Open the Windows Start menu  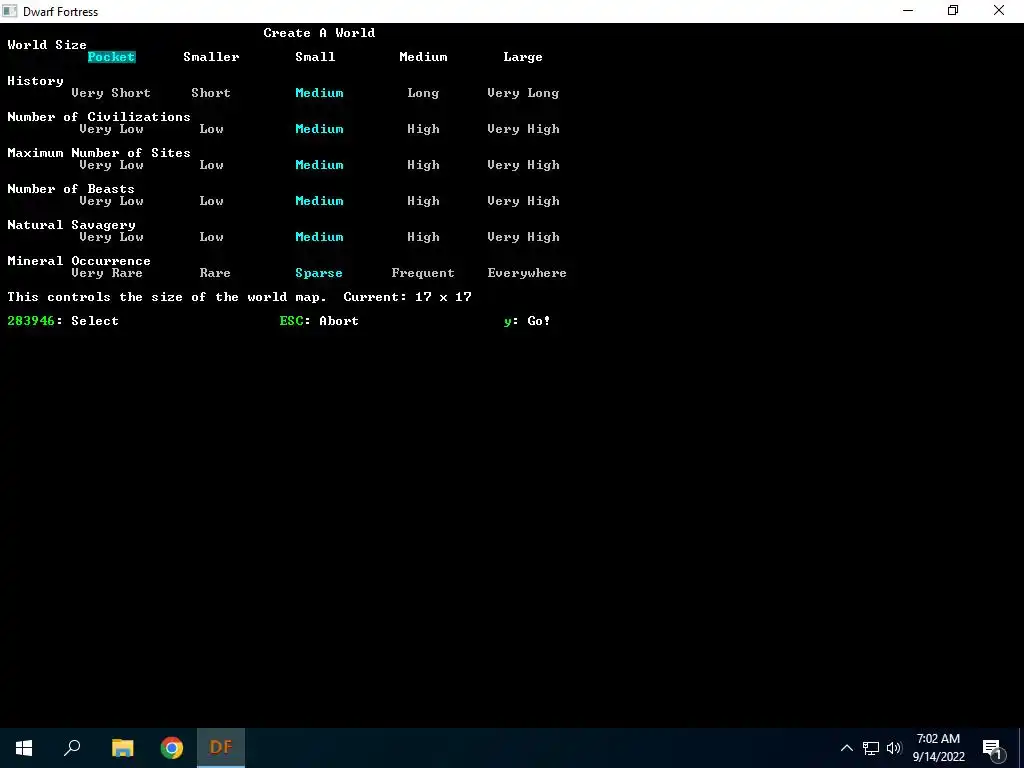pos(24,748)
